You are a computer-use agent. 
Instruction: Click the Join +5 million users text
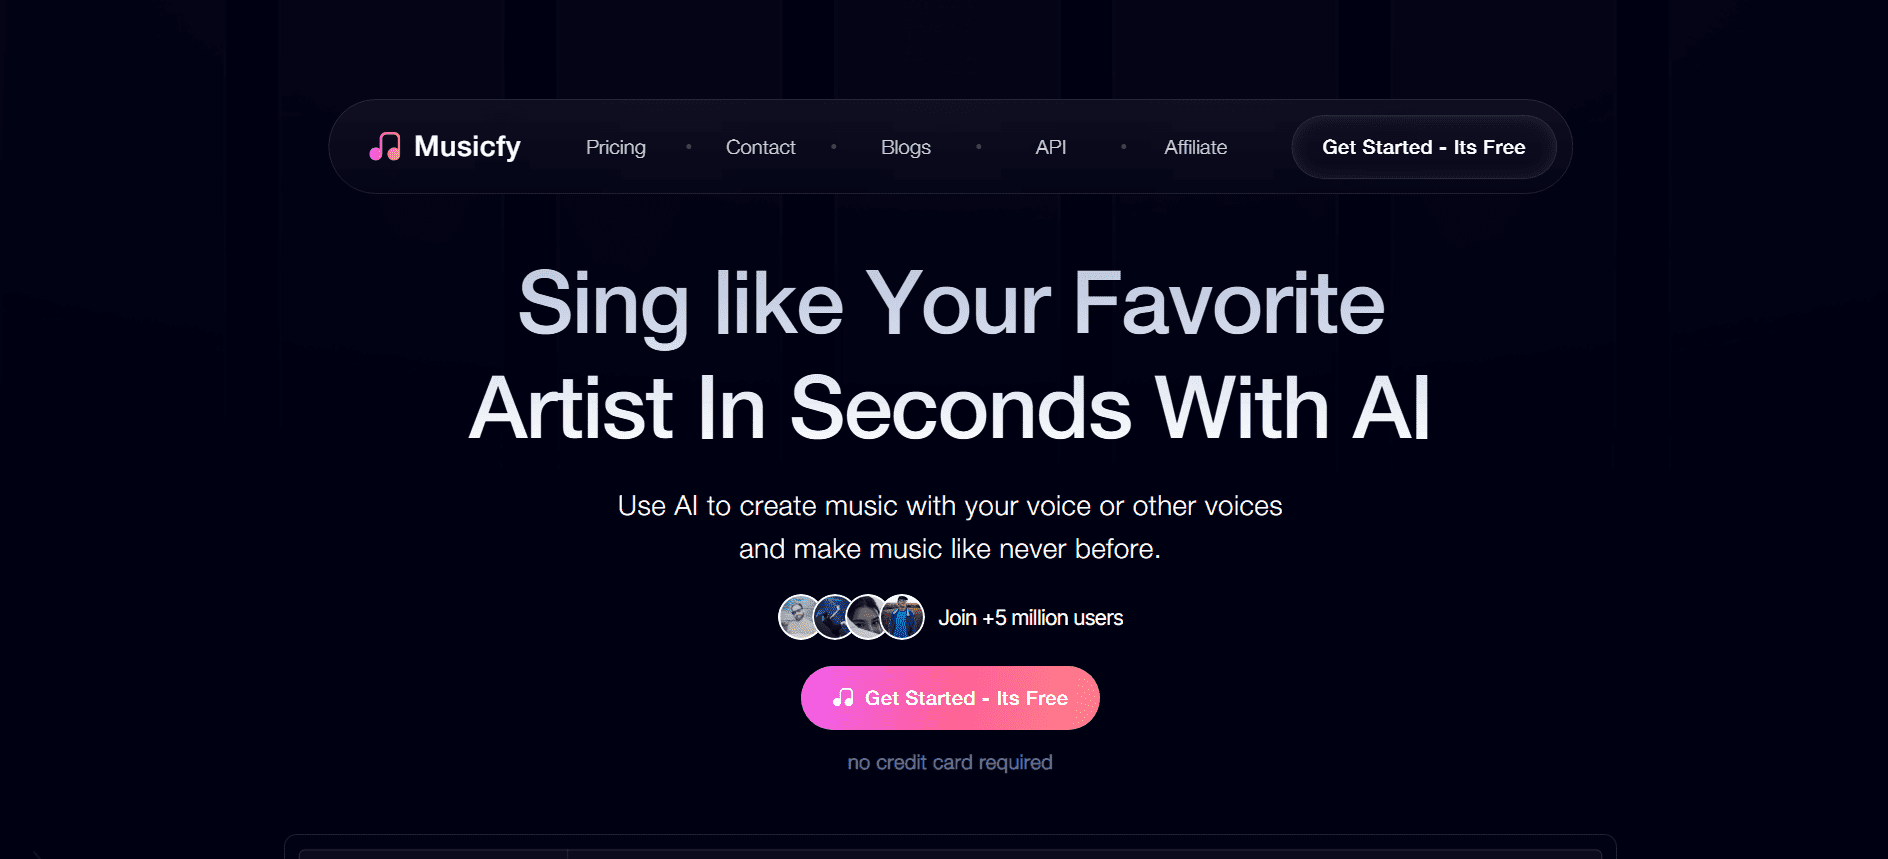coord(1029,617)
